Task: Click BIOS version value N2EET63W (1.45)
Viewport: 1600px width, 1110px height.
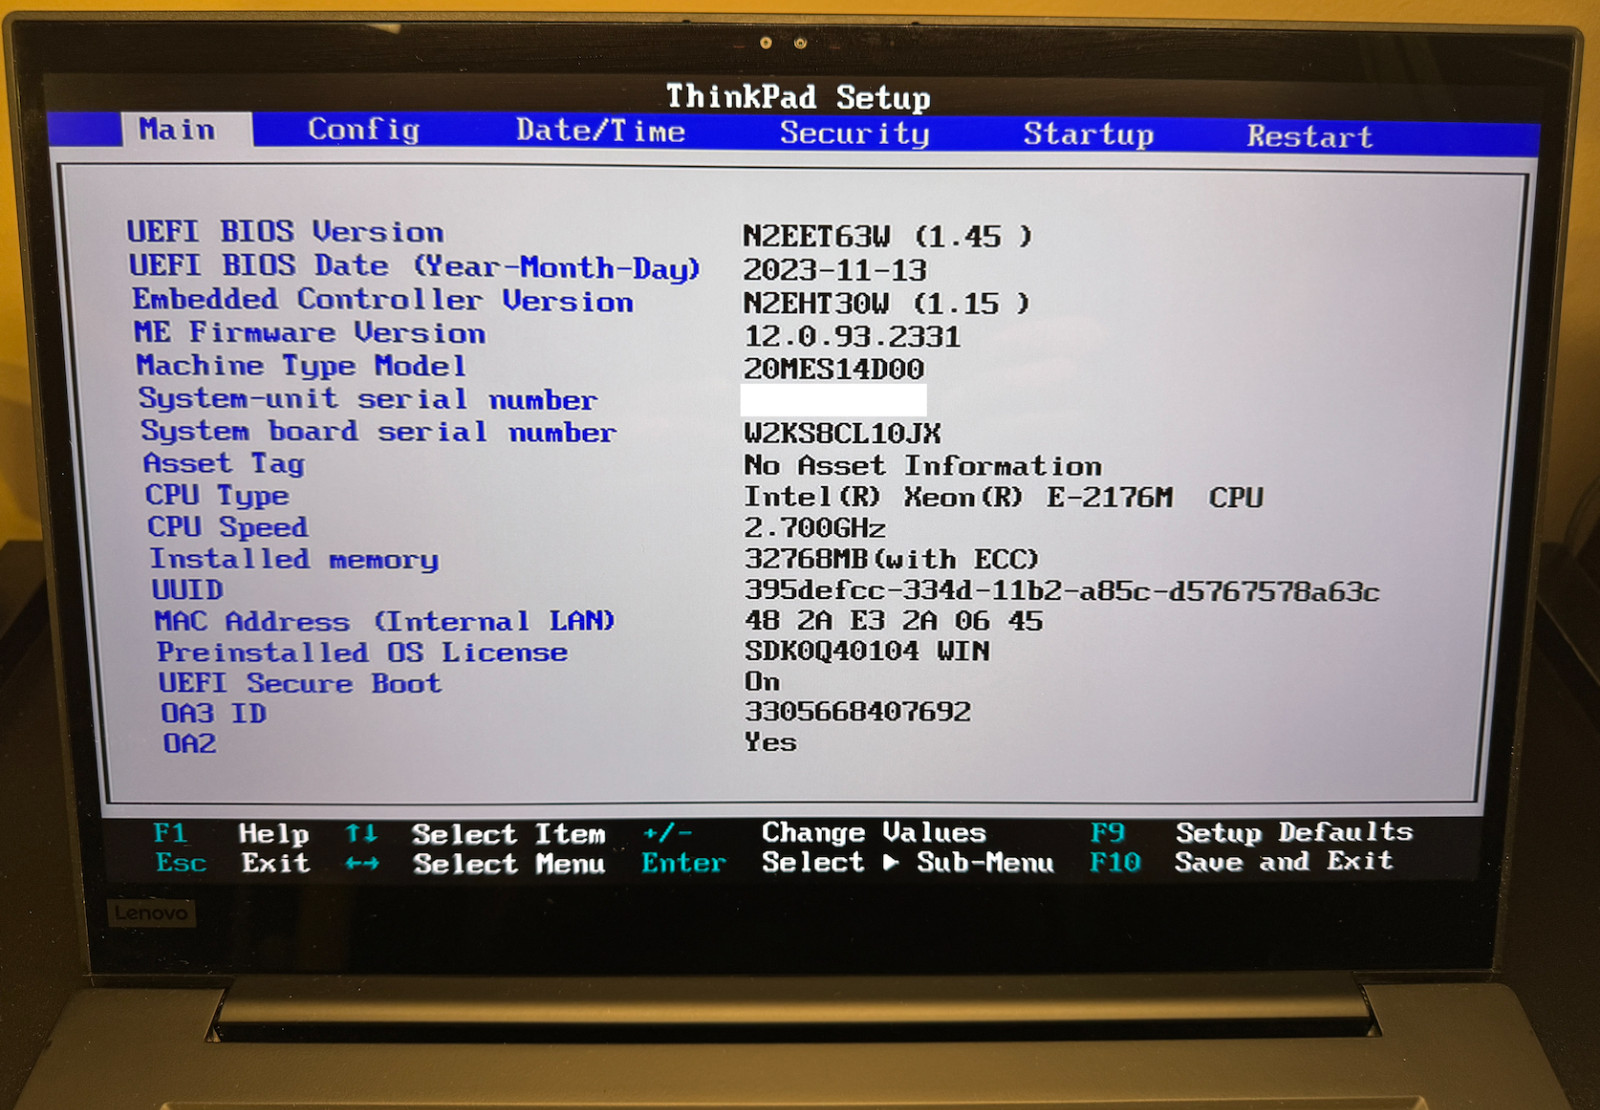Action: pyautogui.click(x=887, y=236)
